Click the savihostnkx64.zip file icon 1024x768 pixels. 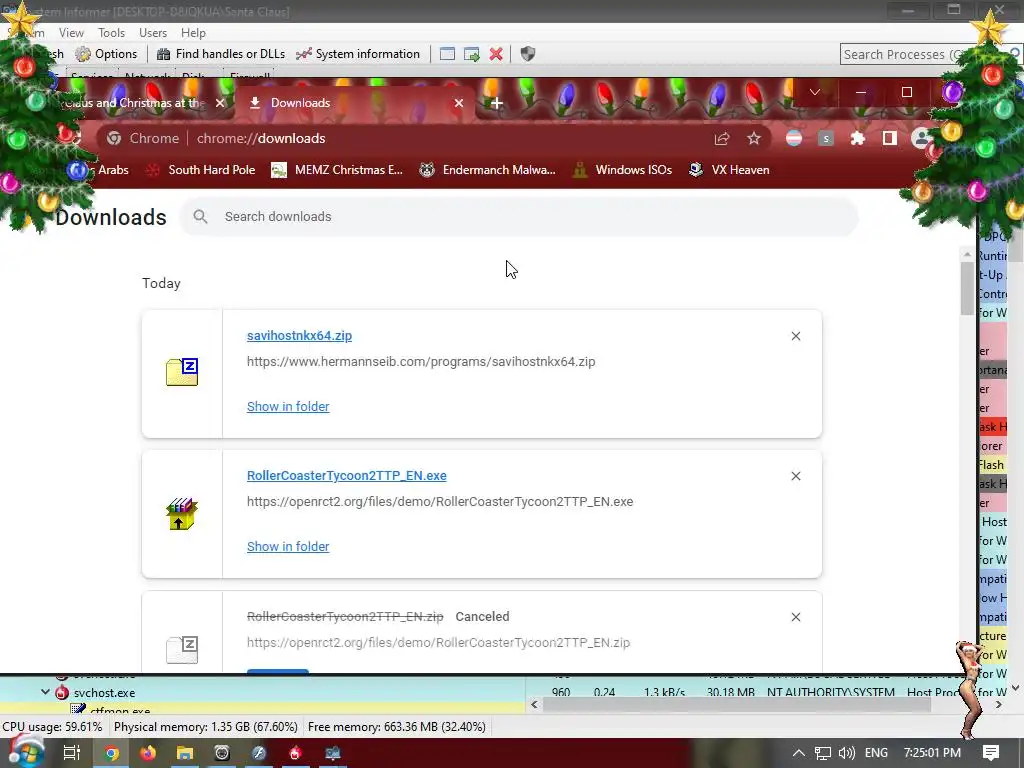tap(182, 372)
